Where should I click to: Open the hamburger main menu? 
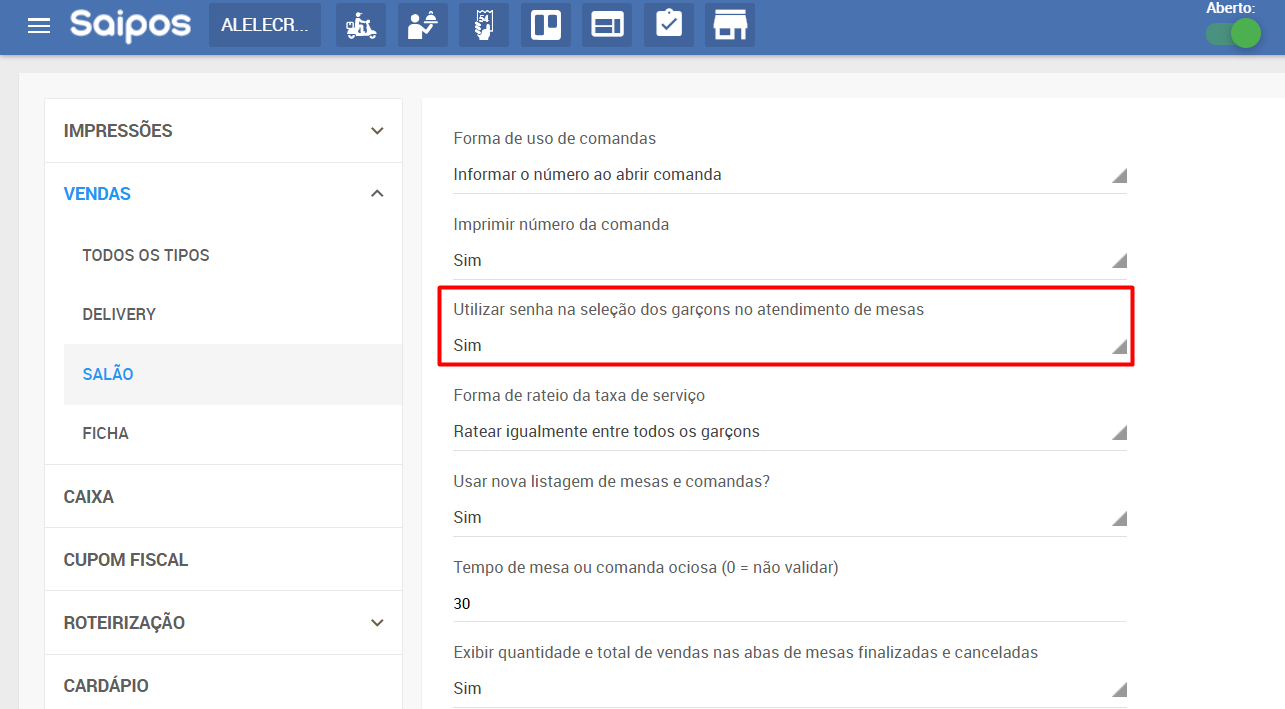click(x=39, y=26)
